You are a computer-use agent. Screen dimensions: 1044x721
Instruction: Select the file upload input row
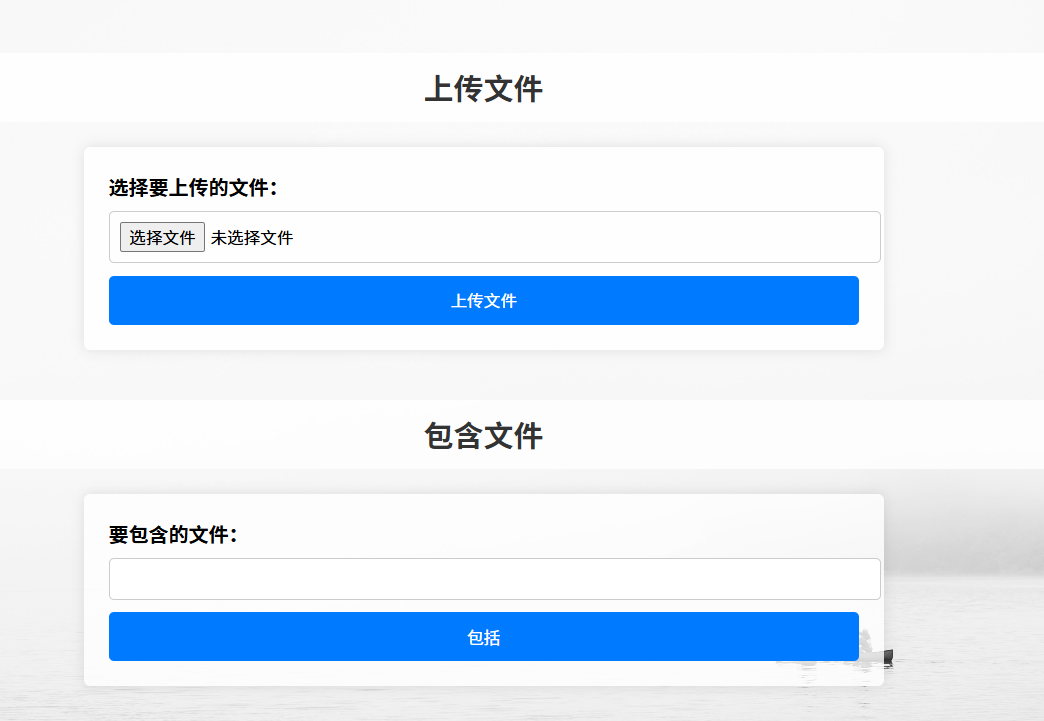click(494, 237)
